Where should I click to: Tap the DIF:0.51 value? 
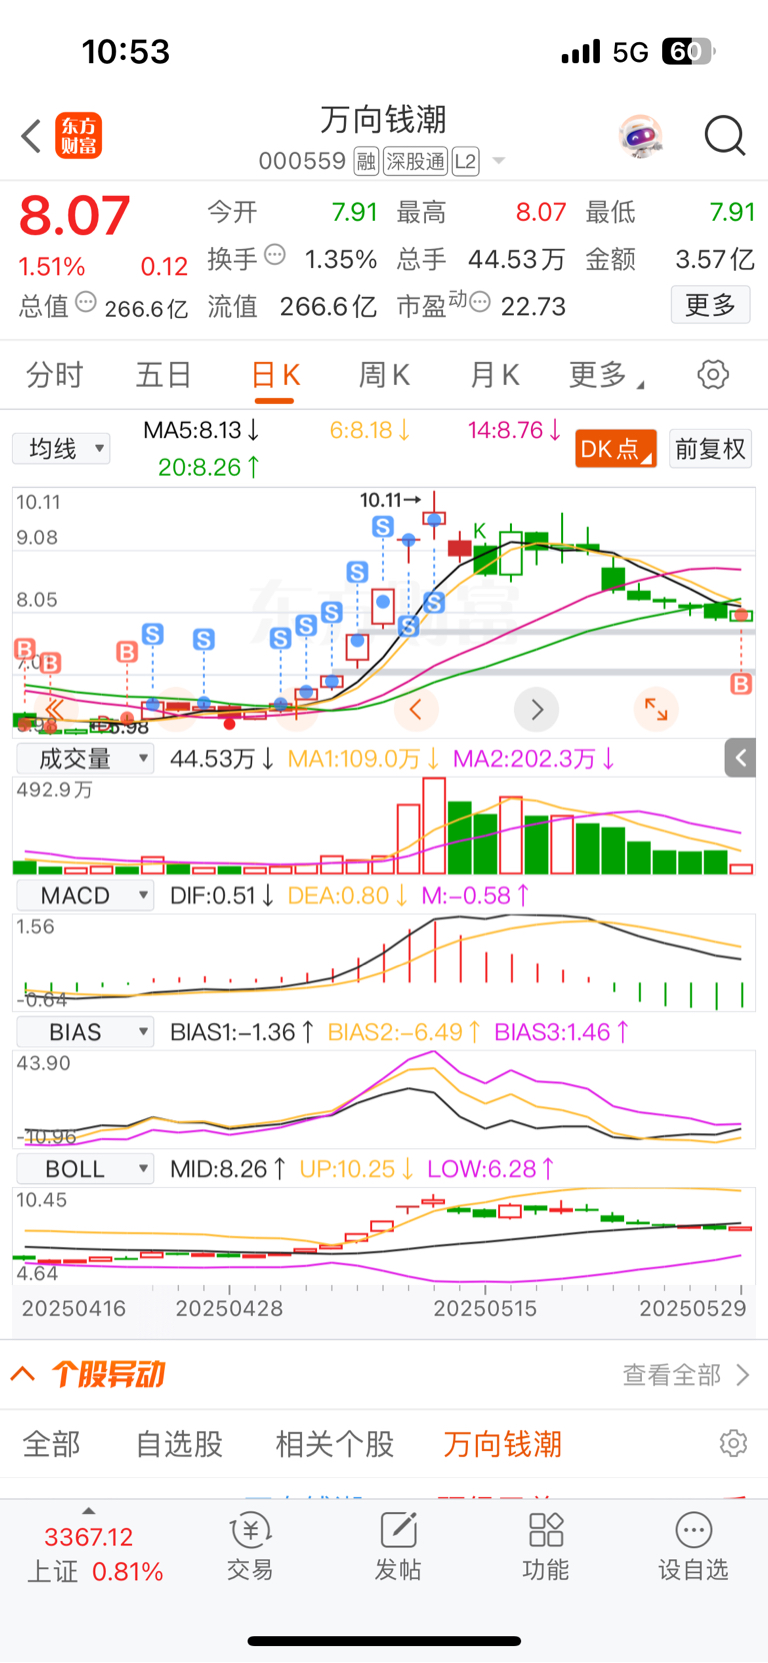222,895
